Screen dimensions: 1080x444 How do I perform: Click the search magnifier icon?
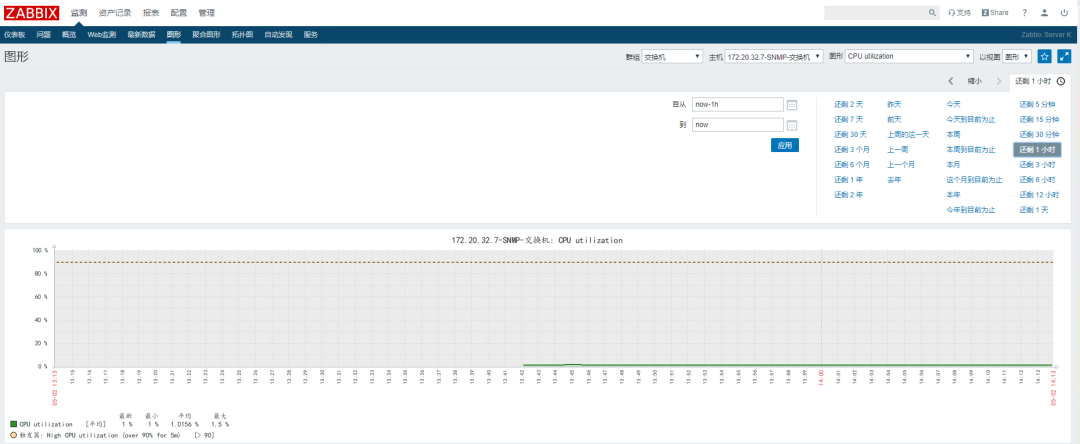coord(932,12)
